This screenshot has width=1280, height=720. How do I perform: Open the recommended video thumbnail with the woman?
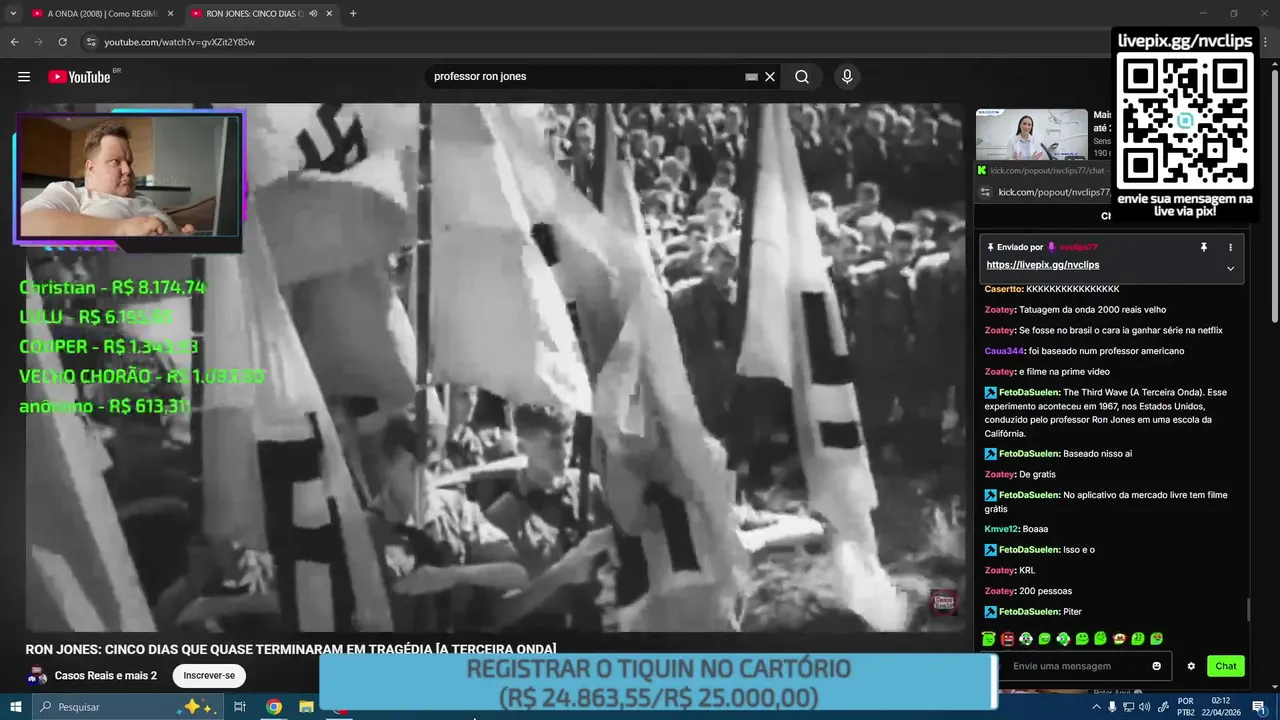[x=1031, y=134]
